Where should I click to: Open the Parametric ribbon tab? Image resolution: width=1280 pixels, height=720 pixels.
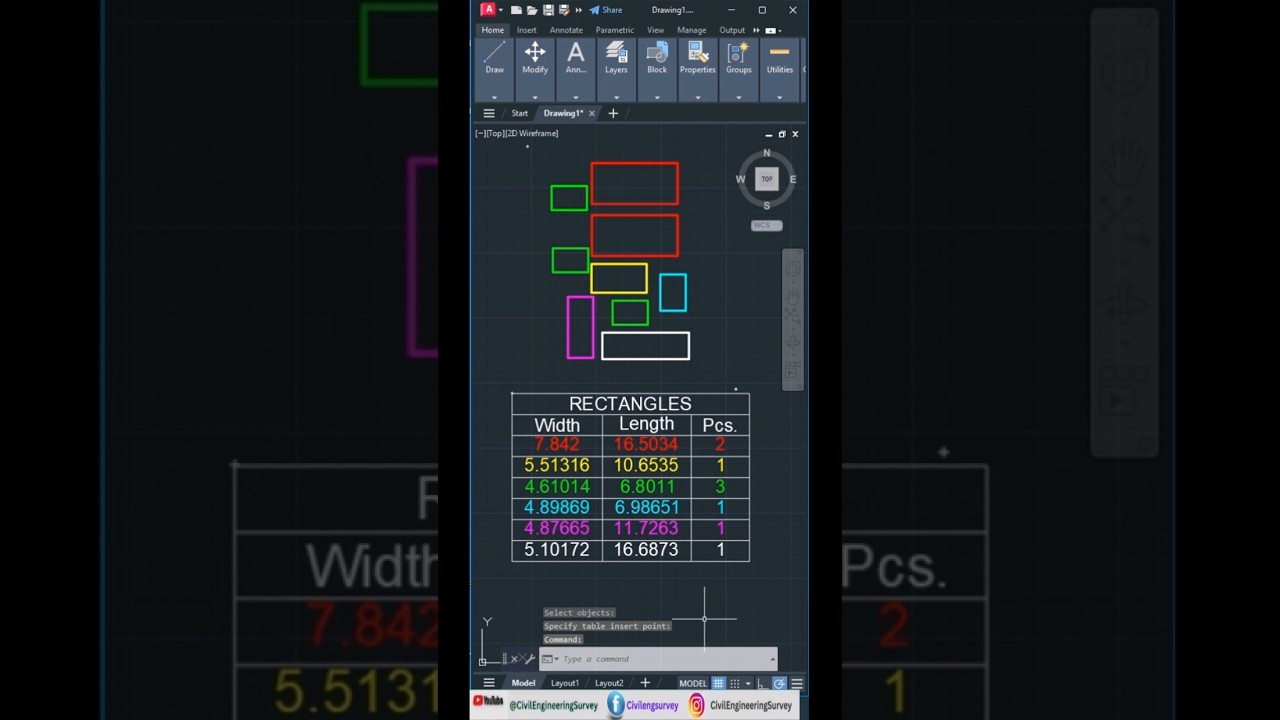point(615,30)
